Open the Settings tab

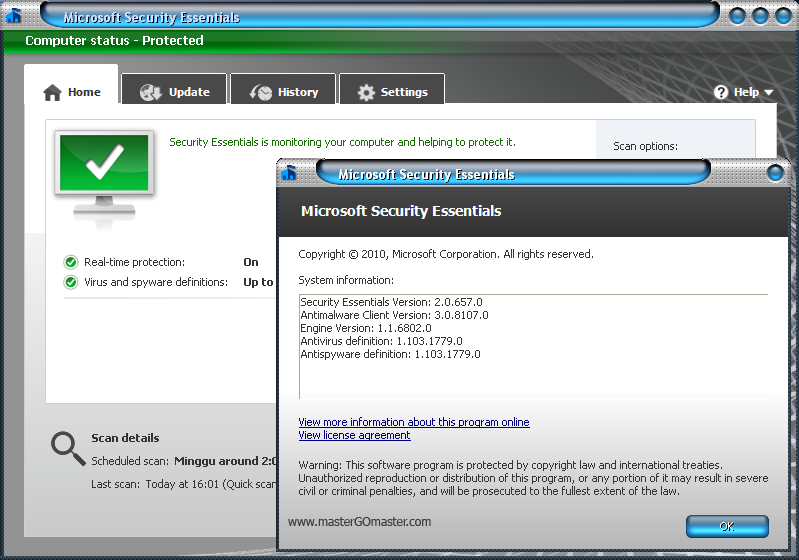[392, 90]
